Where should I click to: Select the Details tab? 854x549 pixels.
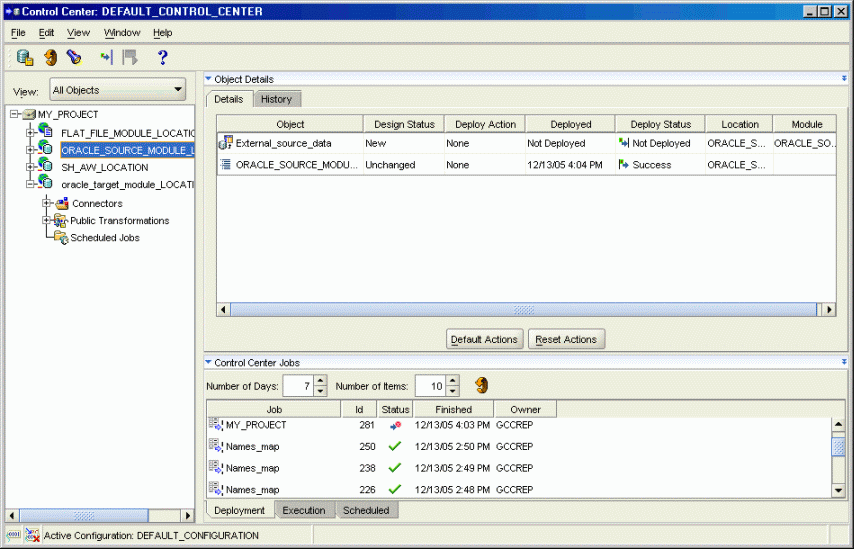point(229,99)
